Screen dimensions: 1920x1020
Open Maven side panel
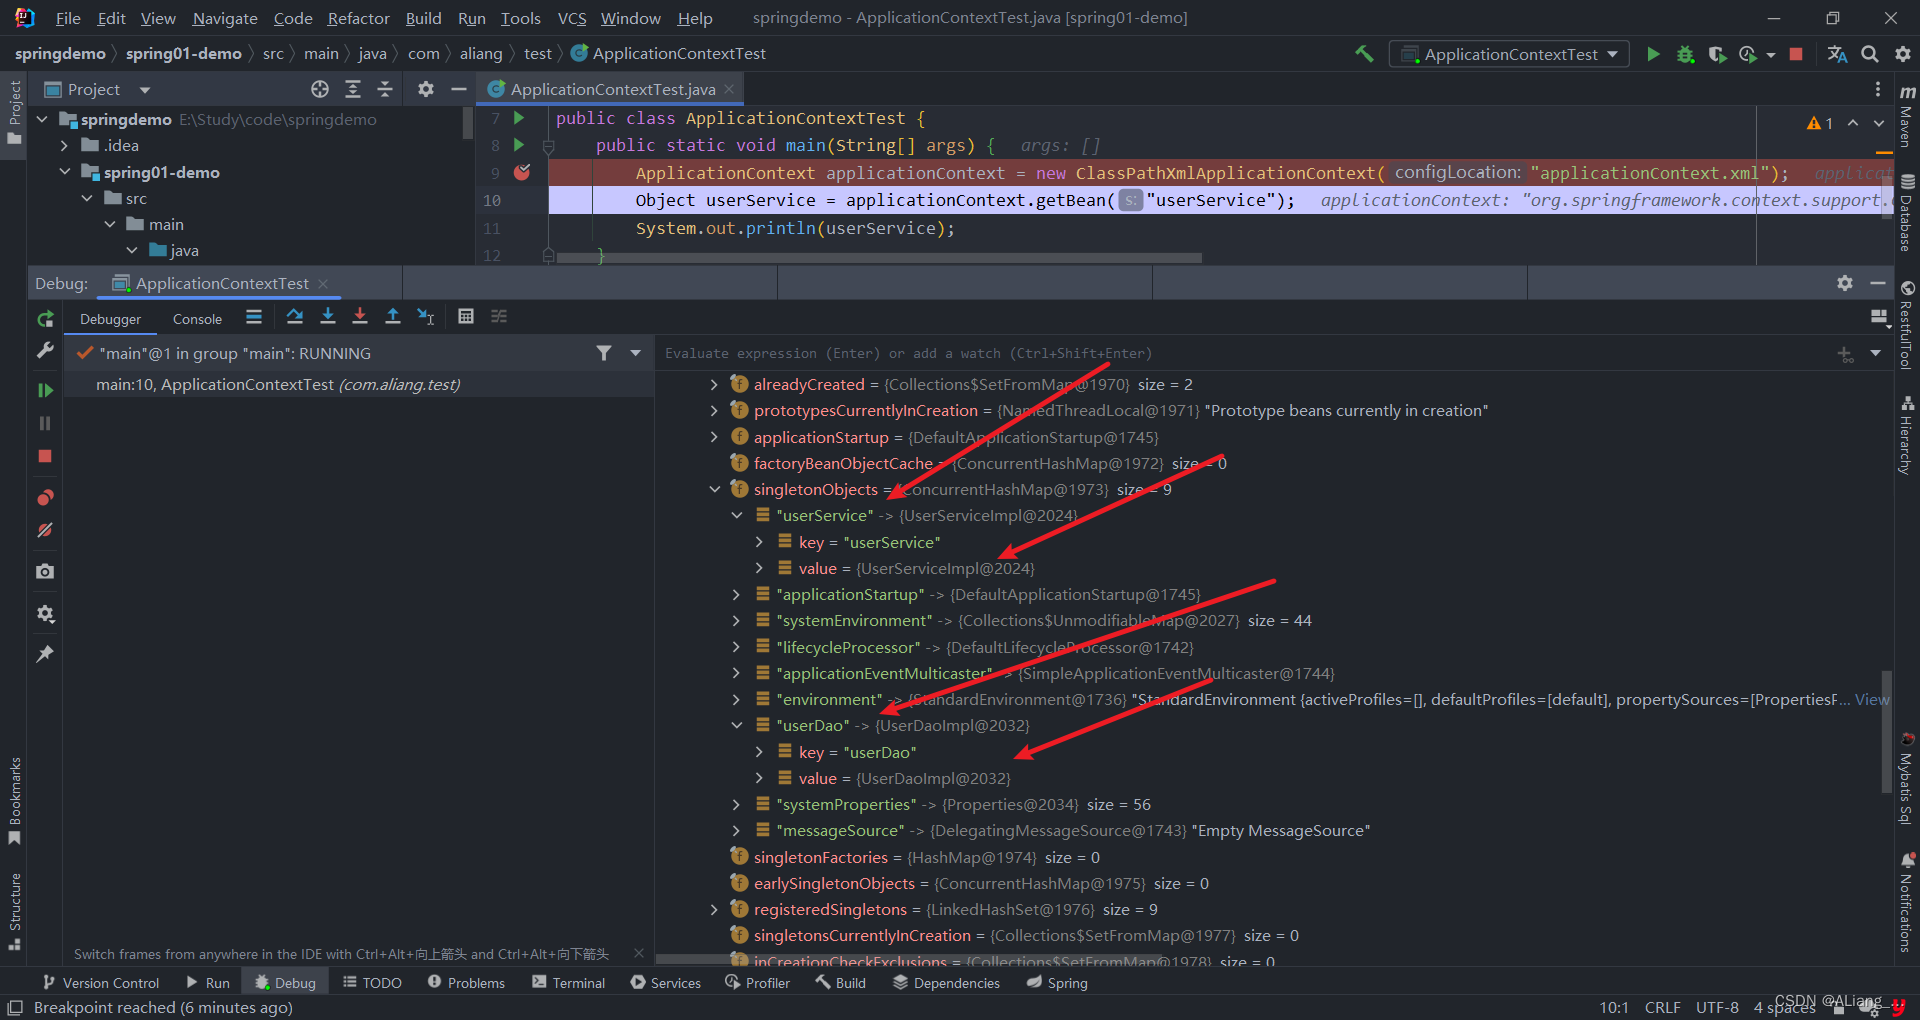point(1907,115)
